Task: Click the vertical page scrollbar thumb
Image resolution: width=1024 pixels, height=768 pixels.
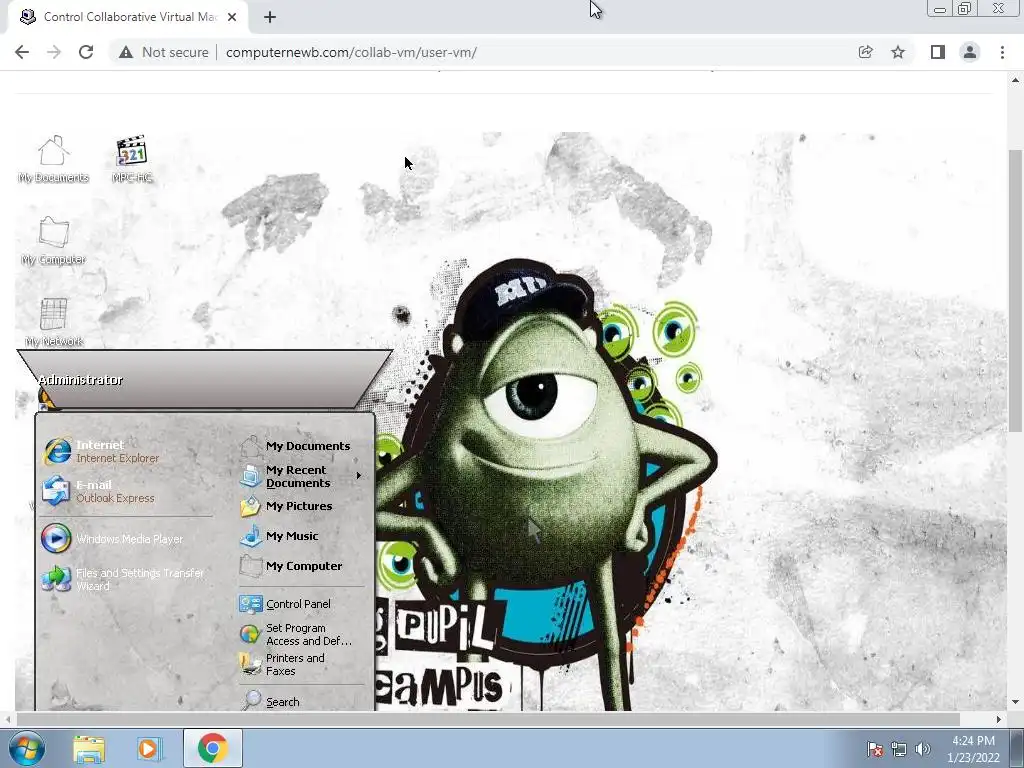Action: click(x=1015, y=290)
